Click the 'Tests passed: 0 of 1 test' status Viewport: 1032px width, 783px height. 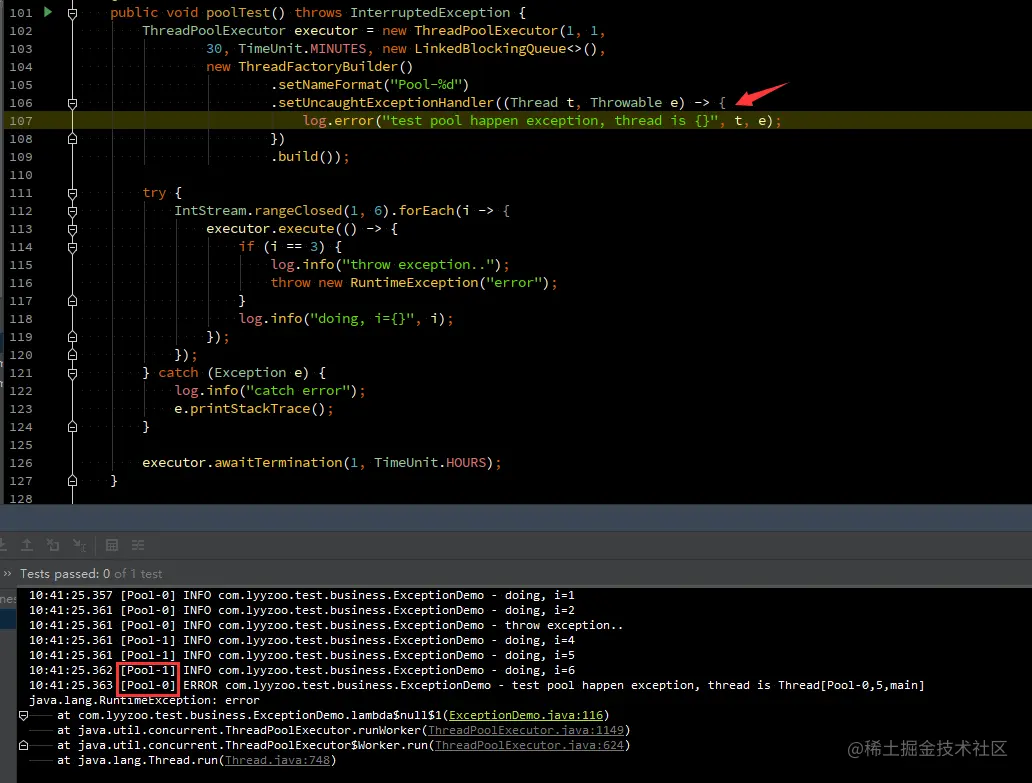(91, 574)
